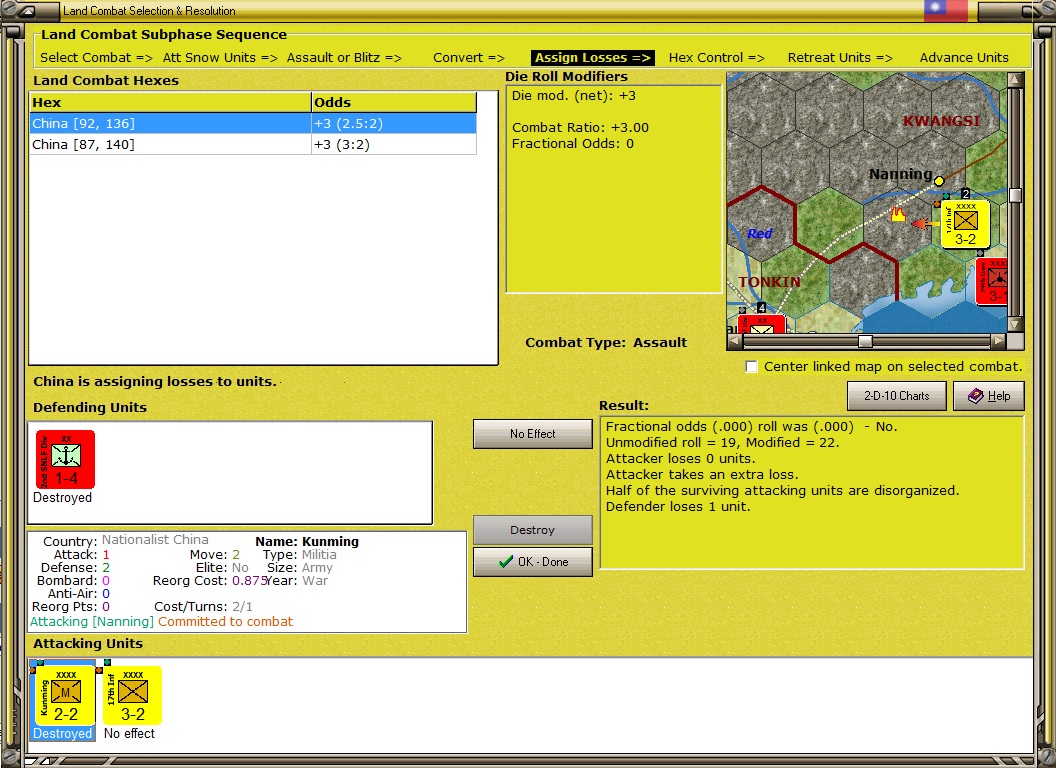Open the 2-D-10 Charts
Image resolution: width=1056 pixels, height=768 pixels.
pyautogui.click(x=896, y=396)
